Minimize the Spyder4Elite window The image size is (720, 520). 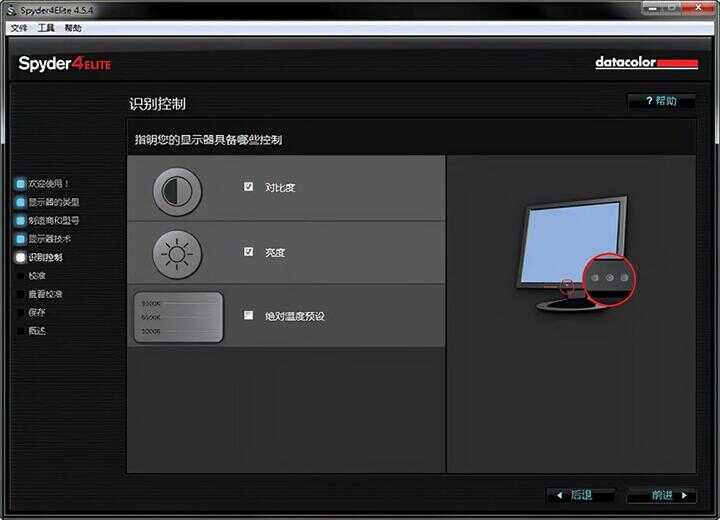point(652,8)
